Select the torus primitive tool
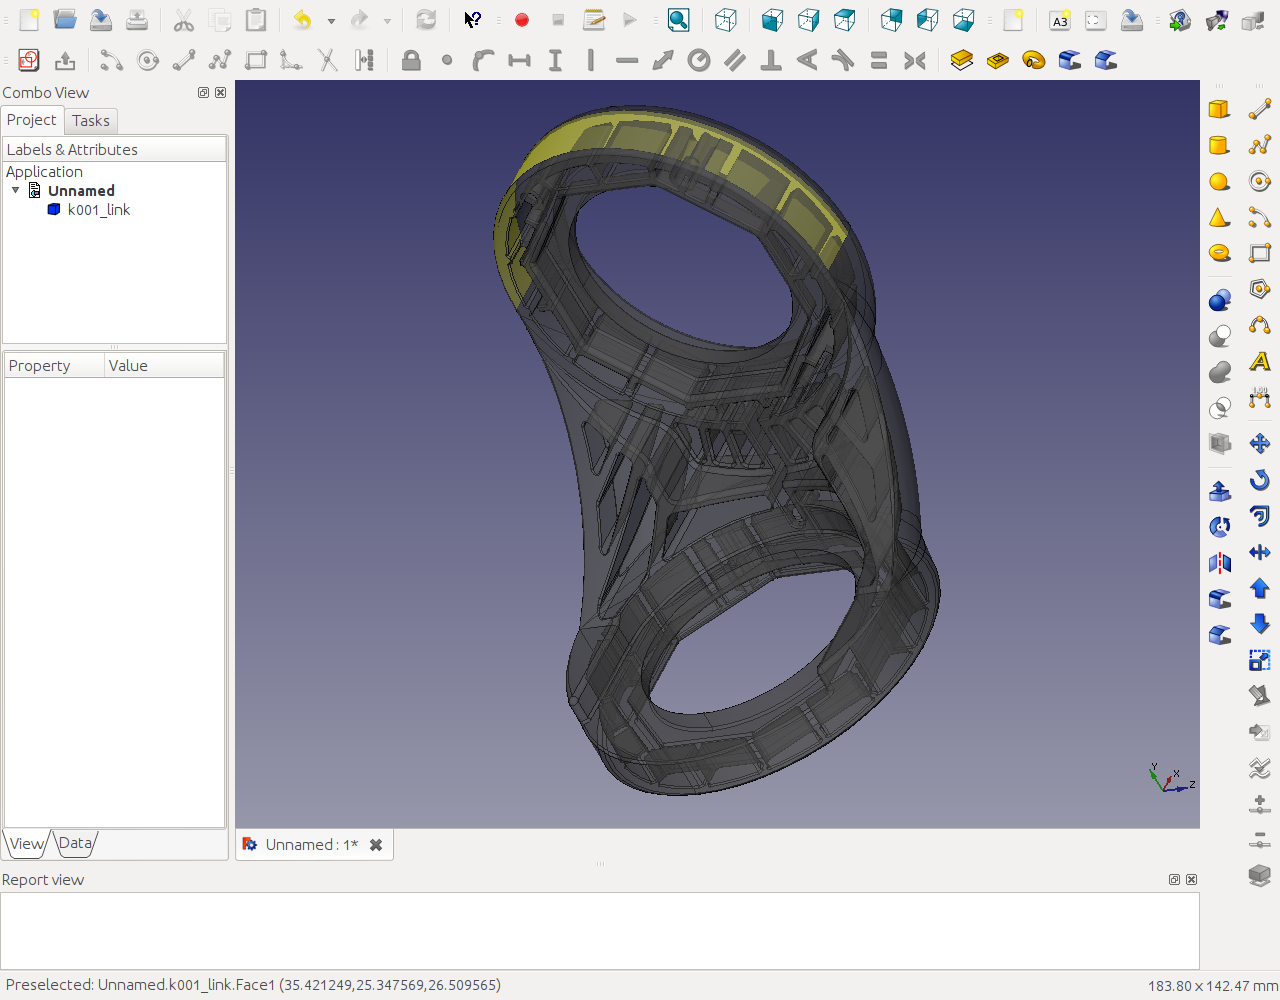 1219,253
